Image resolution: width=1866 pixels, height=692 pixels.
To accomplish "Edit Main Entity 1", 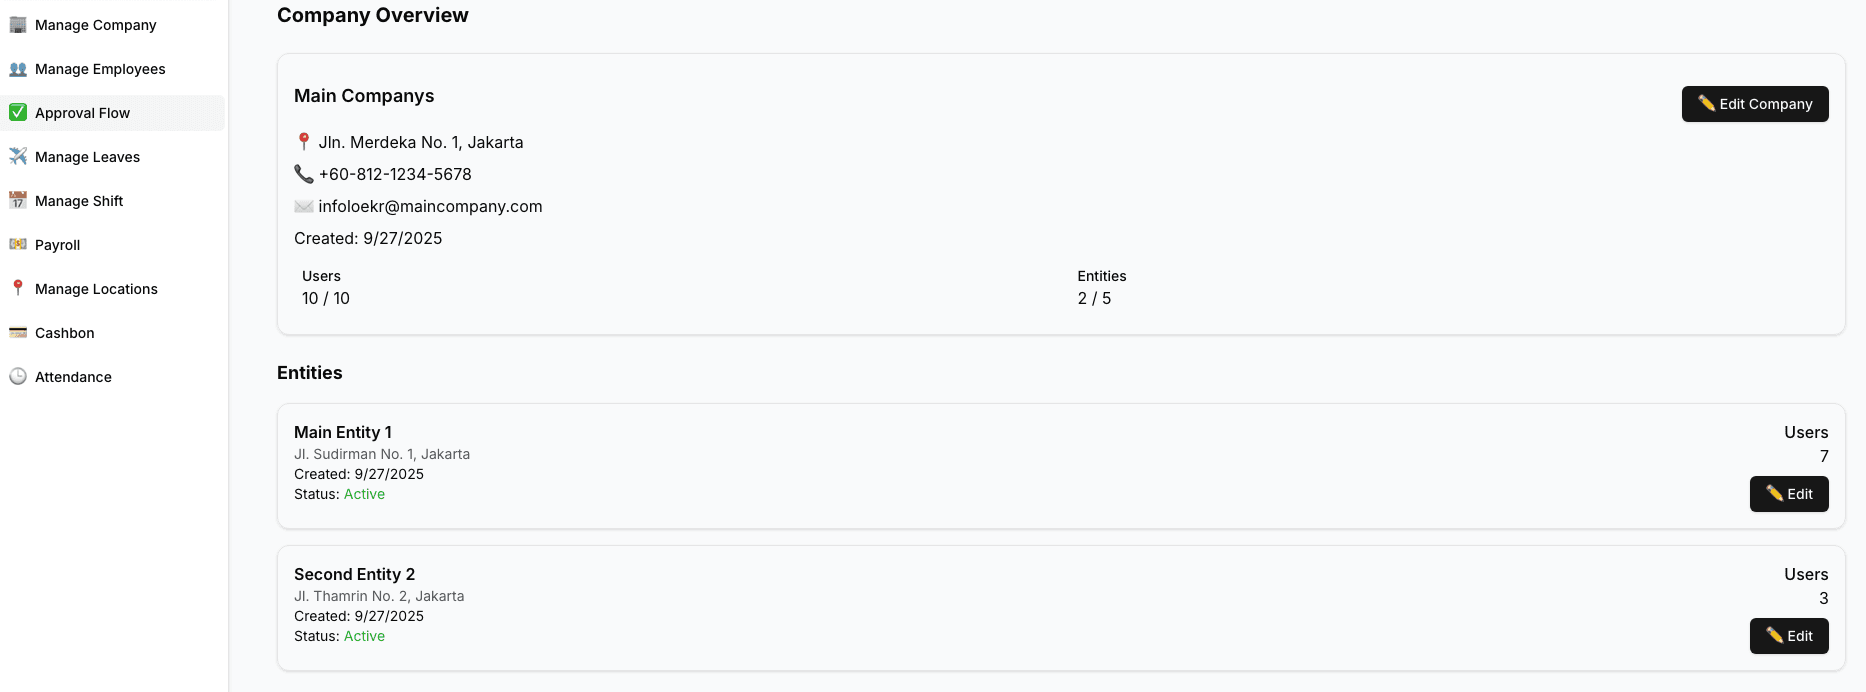I will pos(1788,494).
